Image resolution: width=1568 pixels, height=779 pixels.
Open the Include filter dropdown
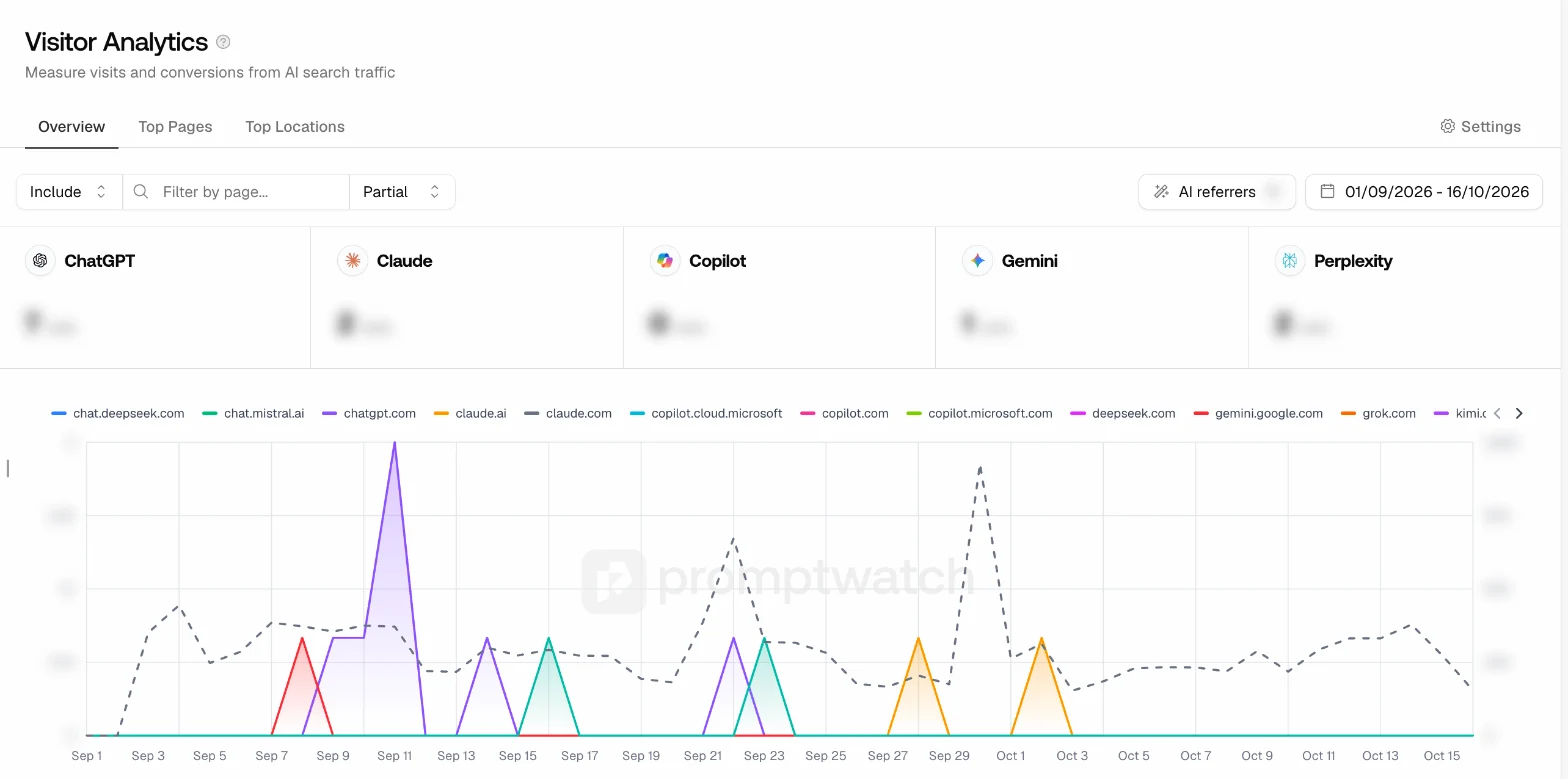(69, 191)
